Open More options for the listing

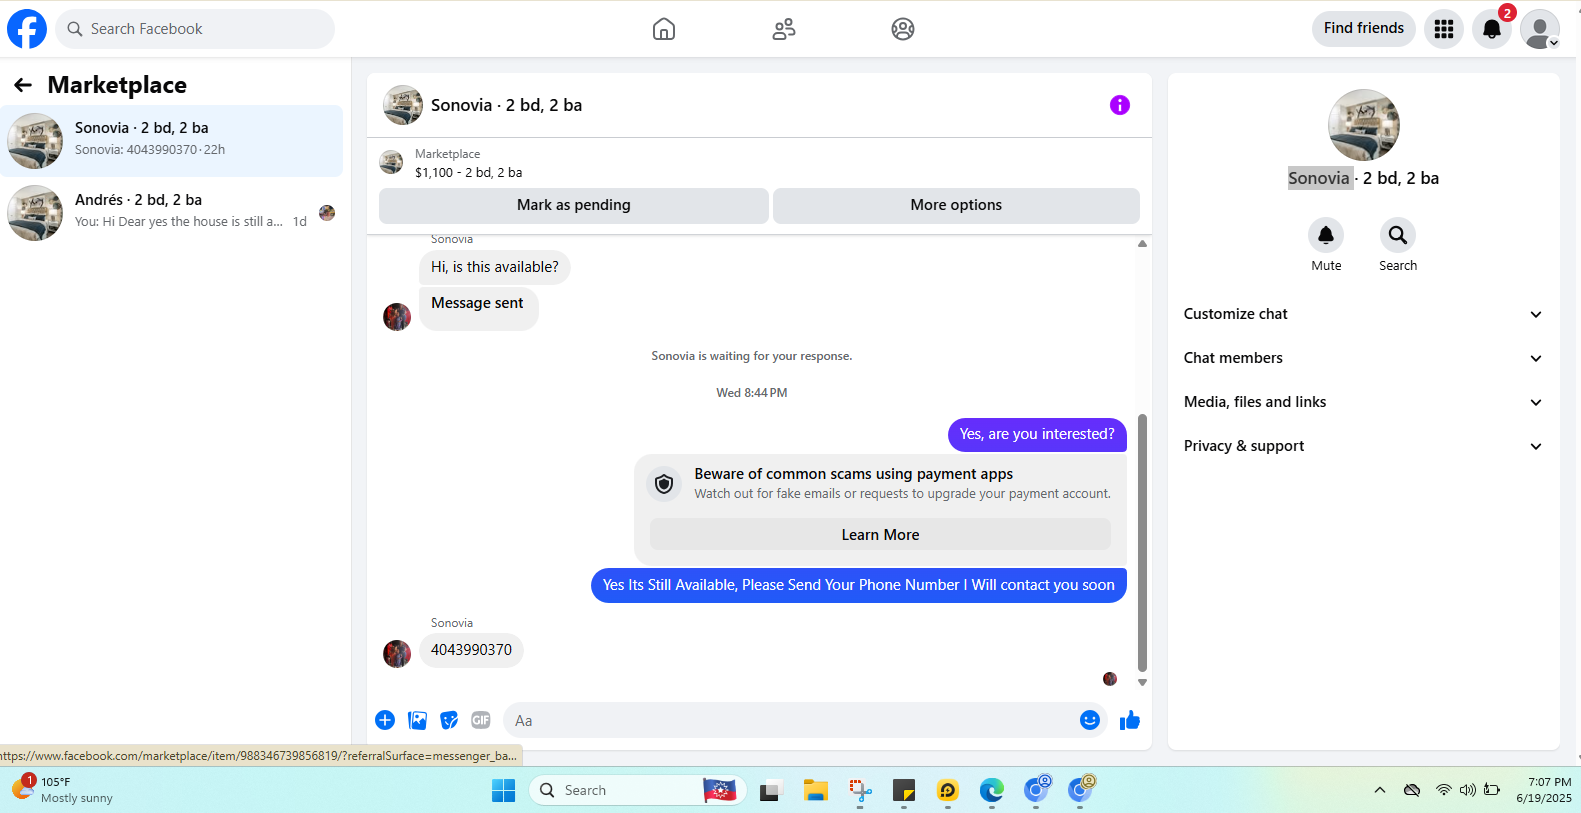pos(956,205)
